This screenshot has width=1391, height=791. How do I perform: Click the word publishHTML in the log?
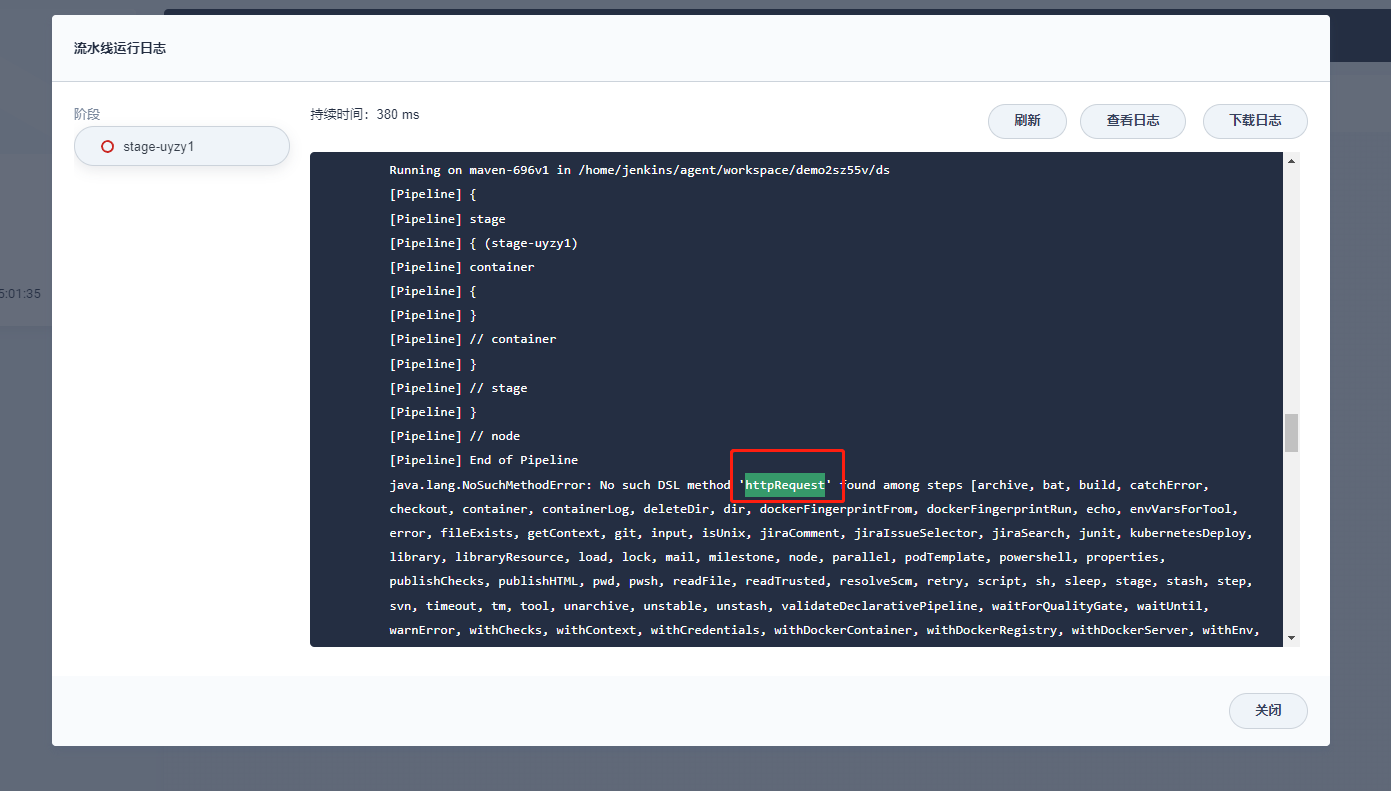[x=539, y=581]
